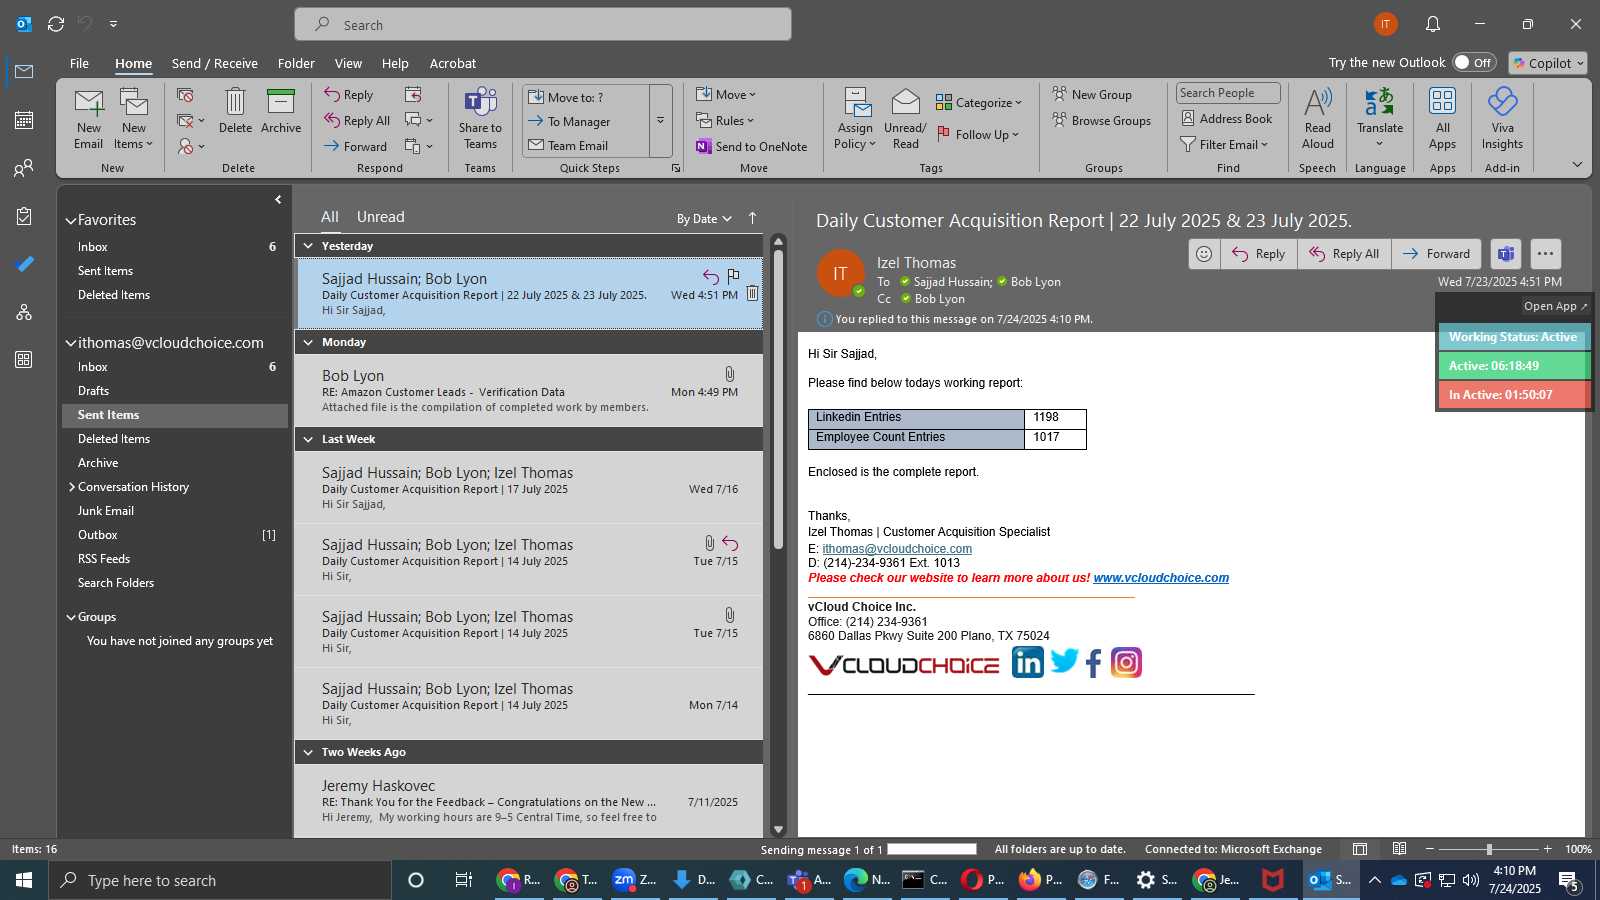Open Calendar in left navigation bar
Image resolution: width=1600 pixels, height=900 pixels.
click(x=24, y=120)
